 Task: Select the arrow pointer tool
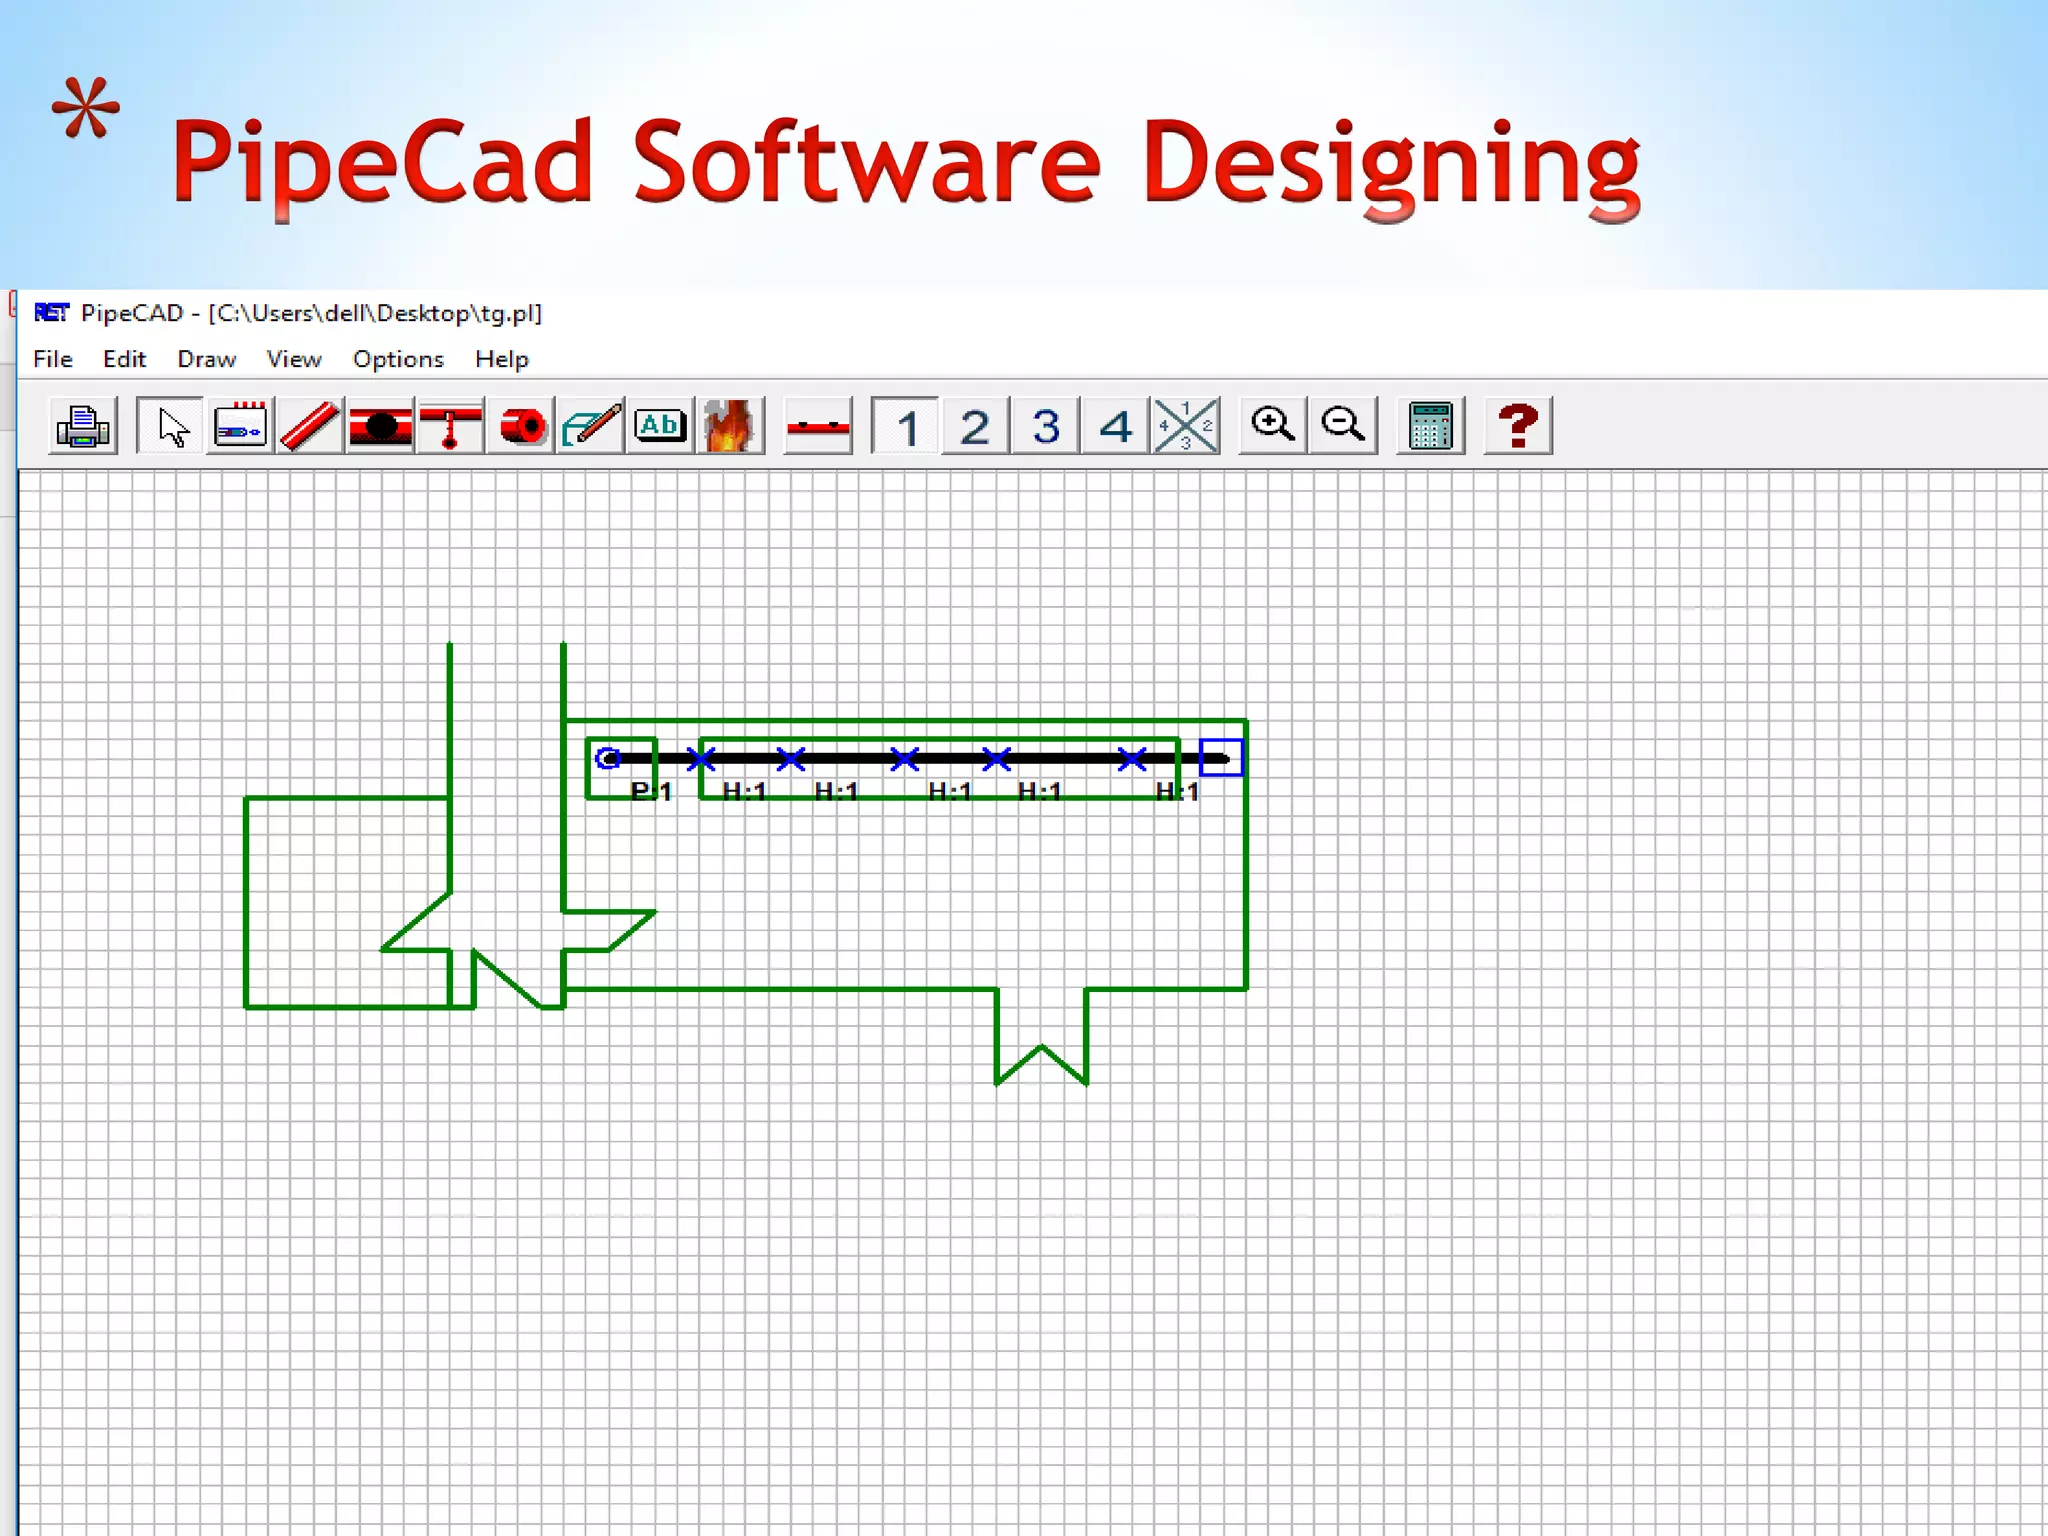pyautogui.click(x=172, y=427)
